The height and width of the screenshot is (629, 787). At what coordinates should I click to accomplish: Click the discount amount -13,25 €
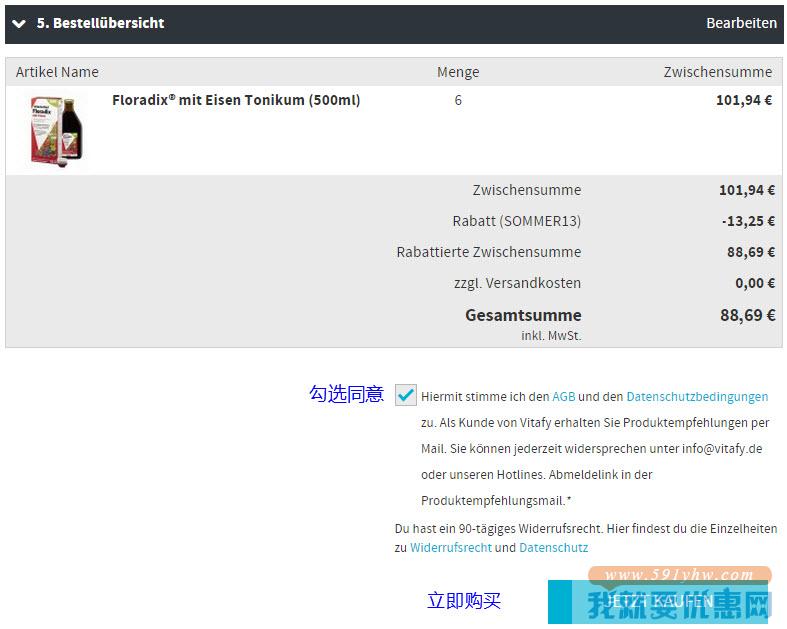(748, 221)
